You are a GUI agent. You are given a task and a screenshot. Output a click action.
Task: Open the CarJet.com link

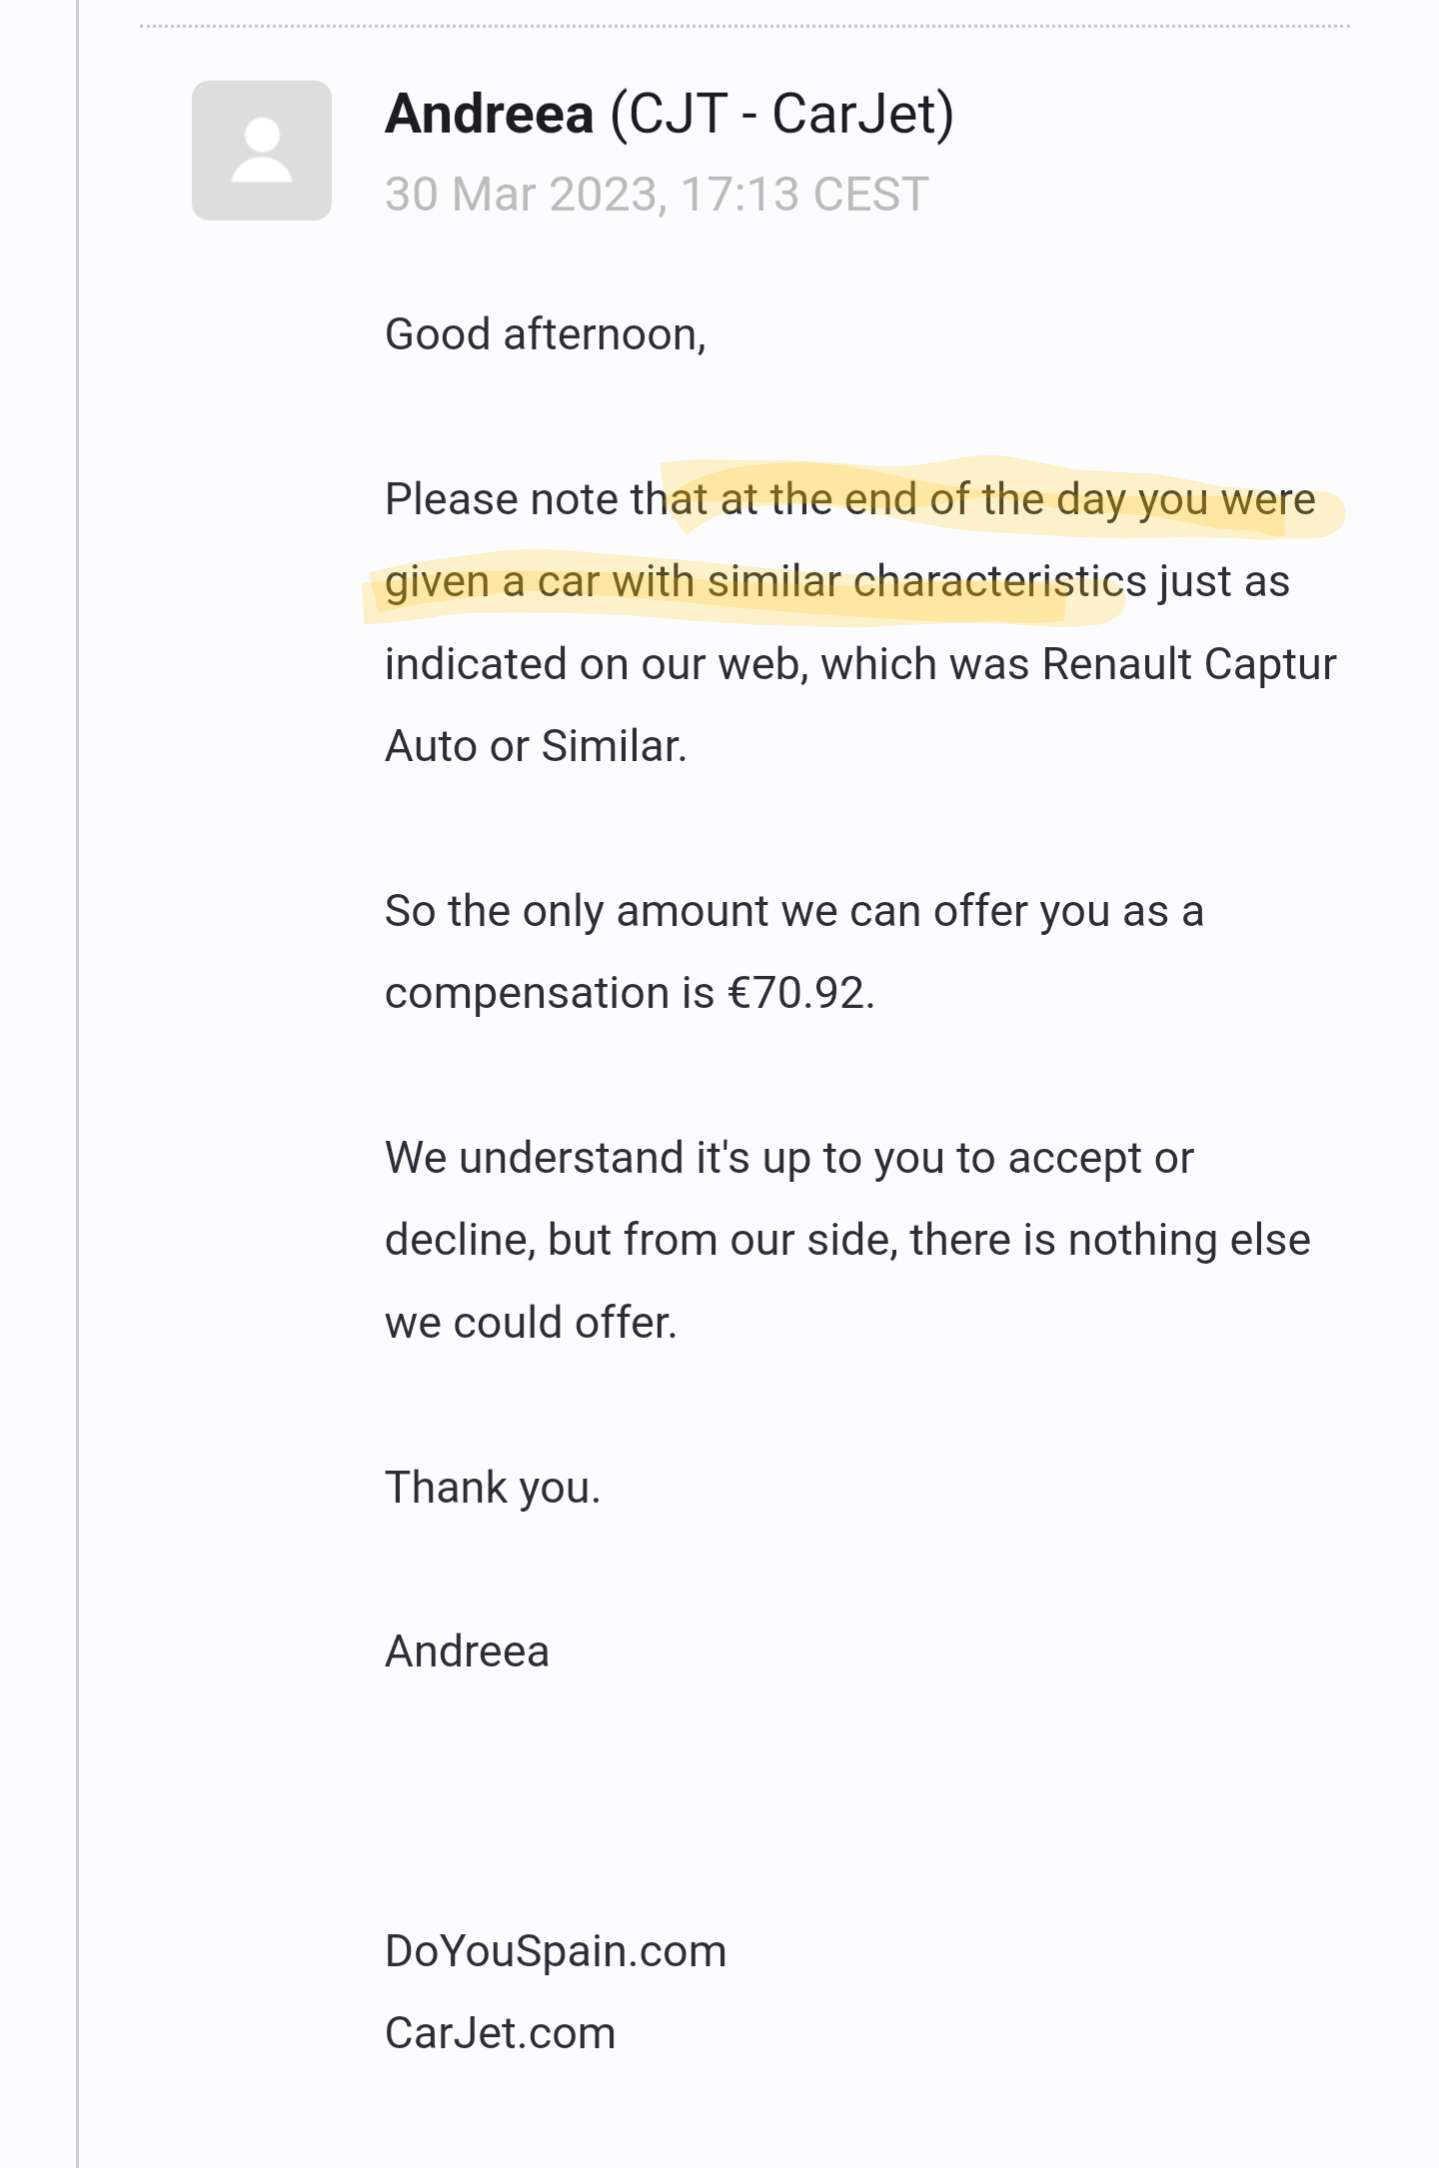point(500,2033)
